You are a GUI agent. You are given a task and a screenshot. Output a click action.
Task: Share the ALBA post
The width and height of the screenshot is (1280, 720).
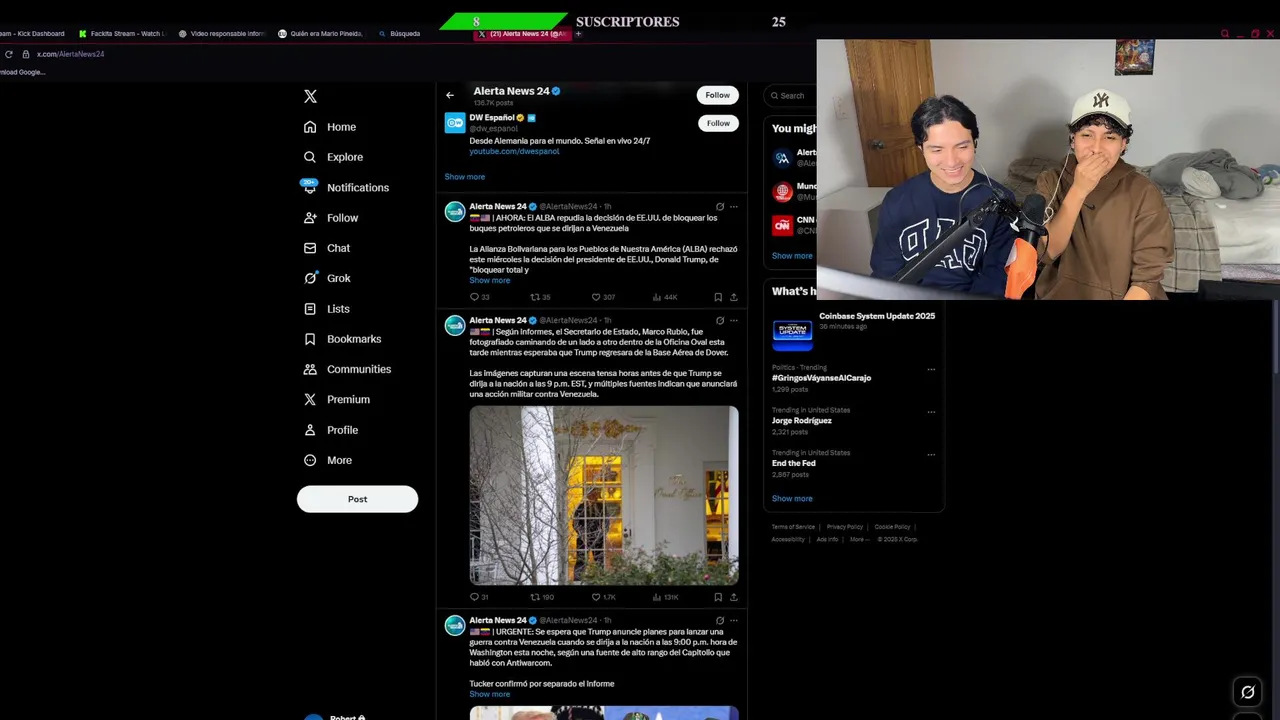pos(734,297)
